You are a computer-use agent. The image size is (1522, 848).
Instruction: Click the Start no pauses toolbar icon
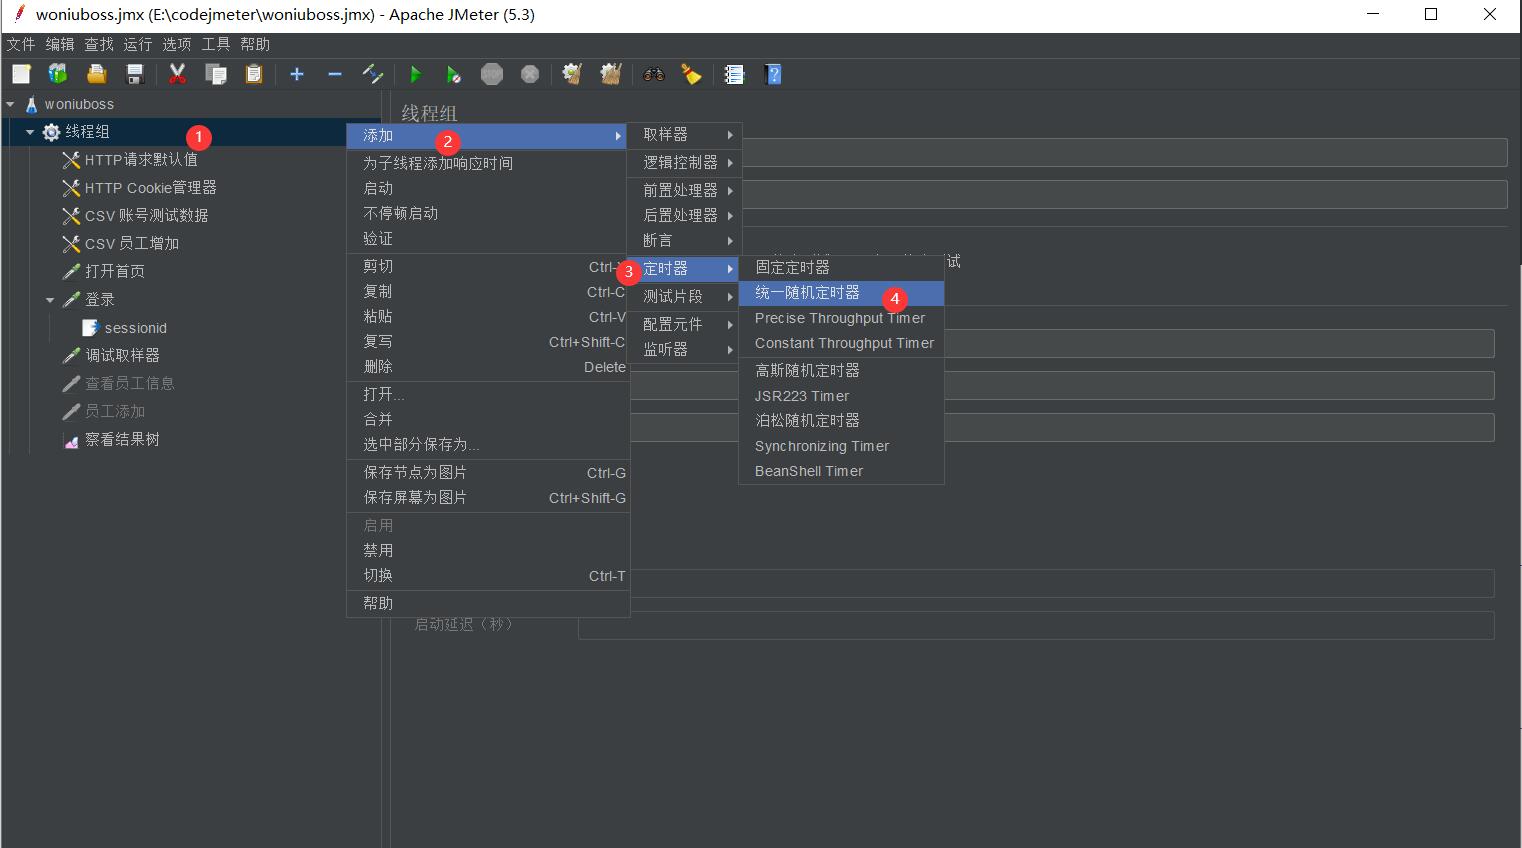(453, 74)
